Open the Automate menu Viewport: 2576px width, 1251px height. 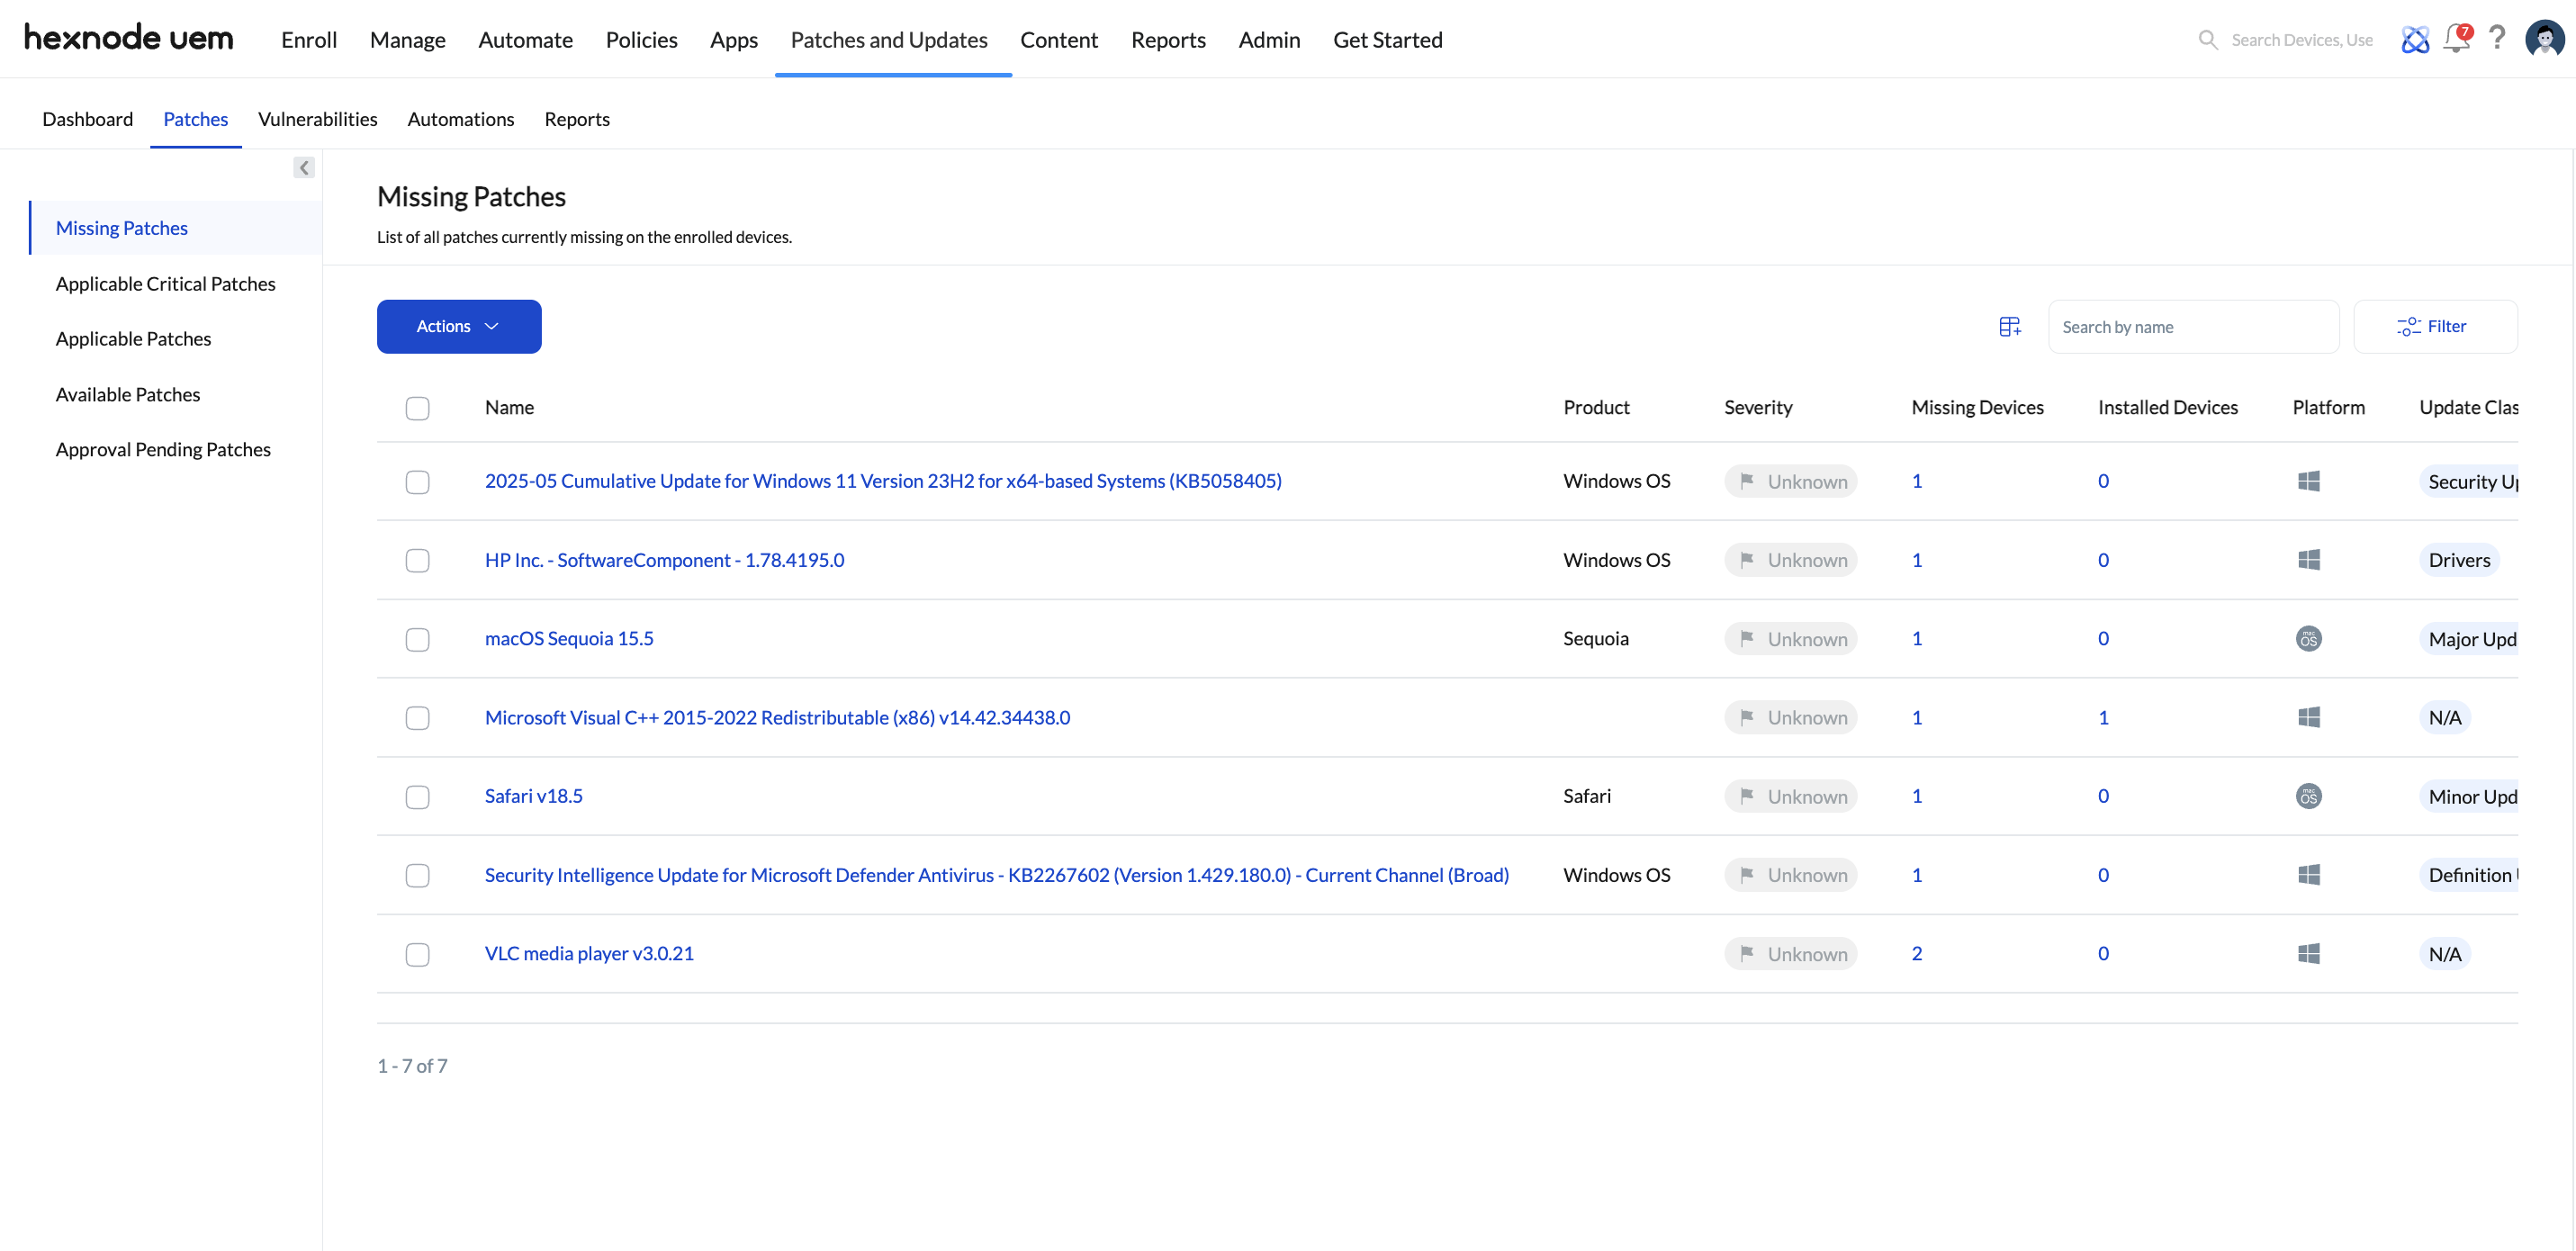click(x=525, y=39)
